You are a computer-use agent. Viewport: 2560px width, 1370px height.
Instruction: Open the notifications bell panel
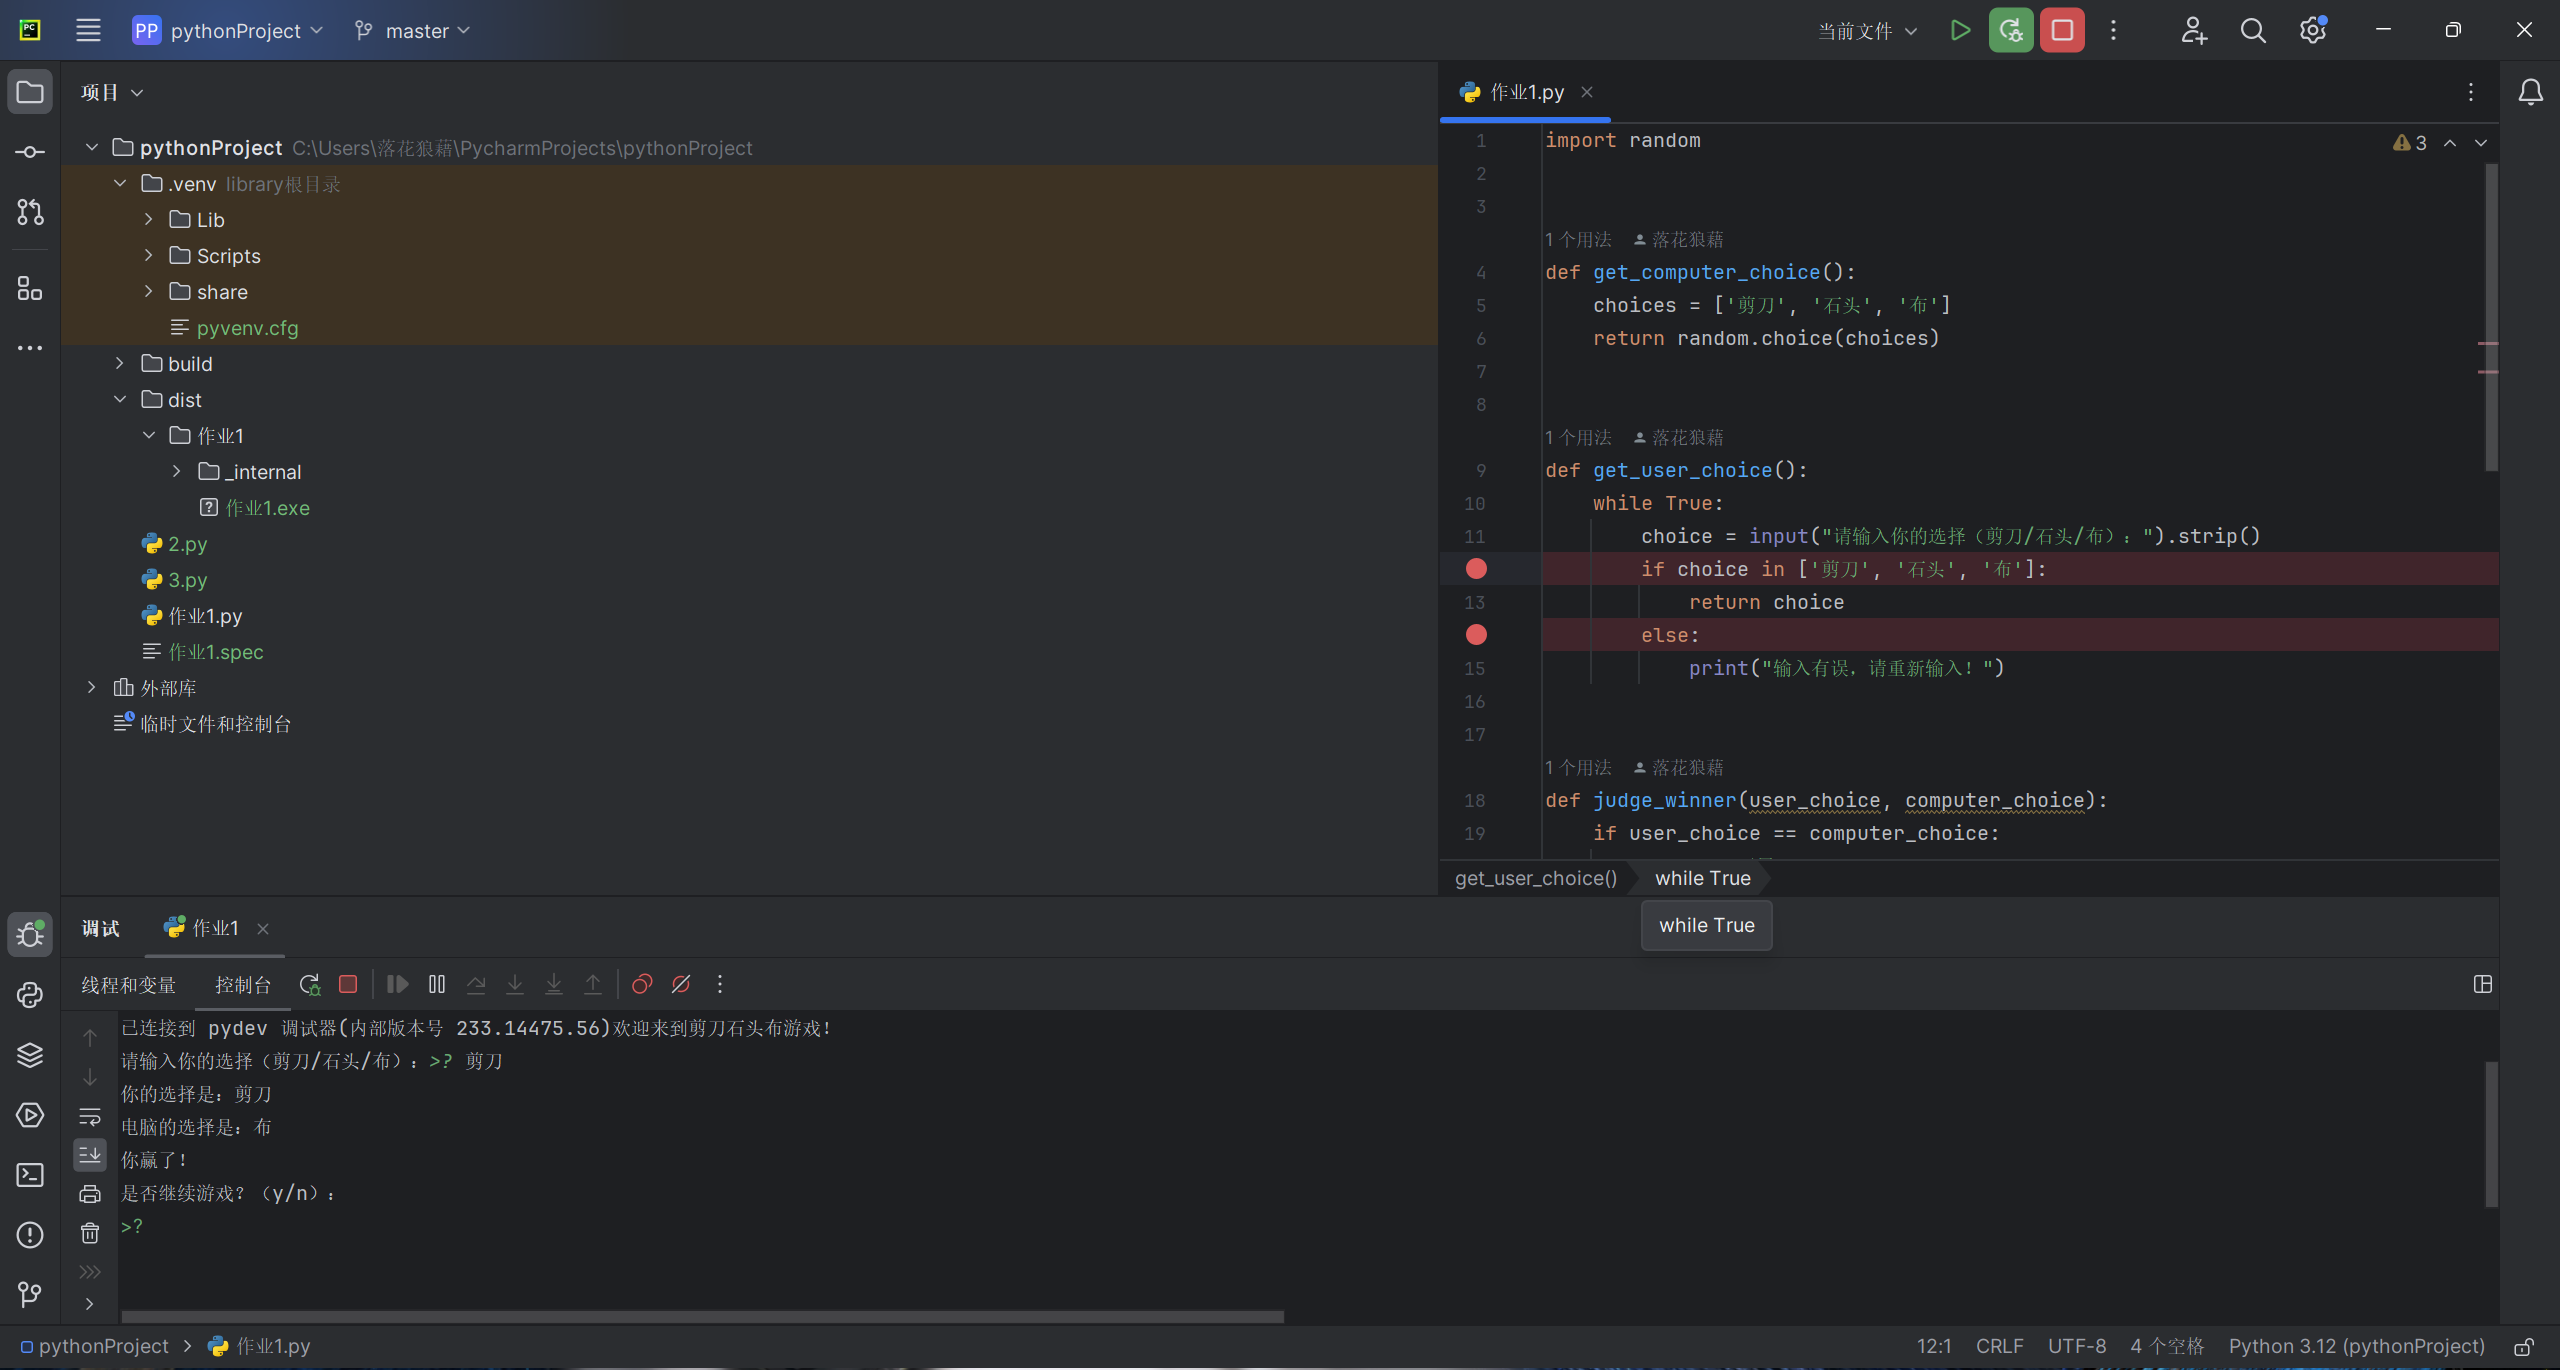pos(2530,92)
